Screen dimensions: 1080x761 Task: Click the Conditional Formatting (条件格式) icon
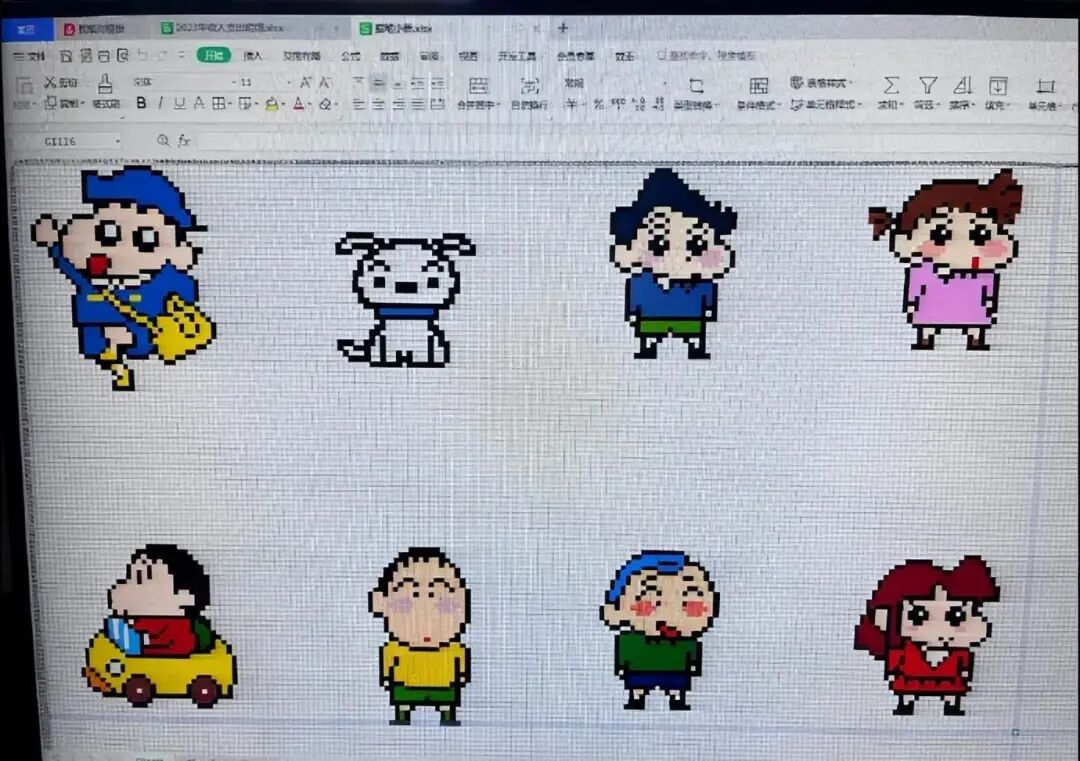[x=758, y=85]
